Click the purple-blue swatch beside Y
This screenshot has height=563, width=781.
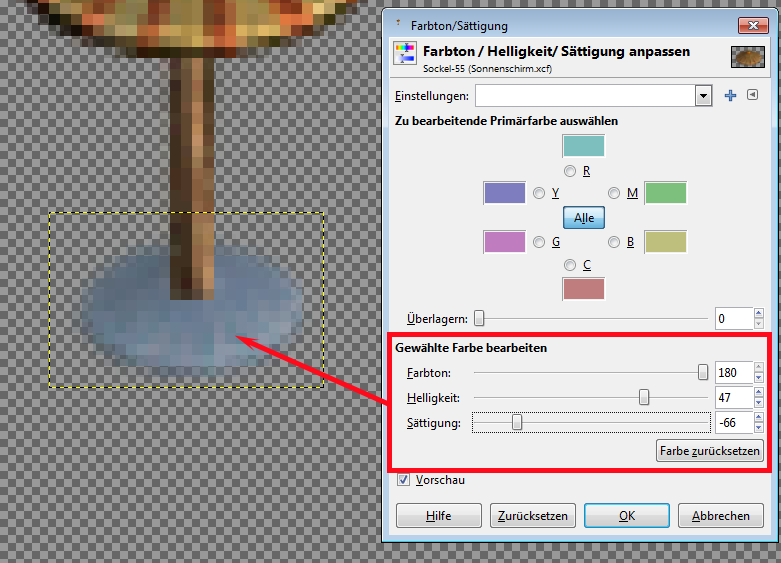tap(505, 193)
